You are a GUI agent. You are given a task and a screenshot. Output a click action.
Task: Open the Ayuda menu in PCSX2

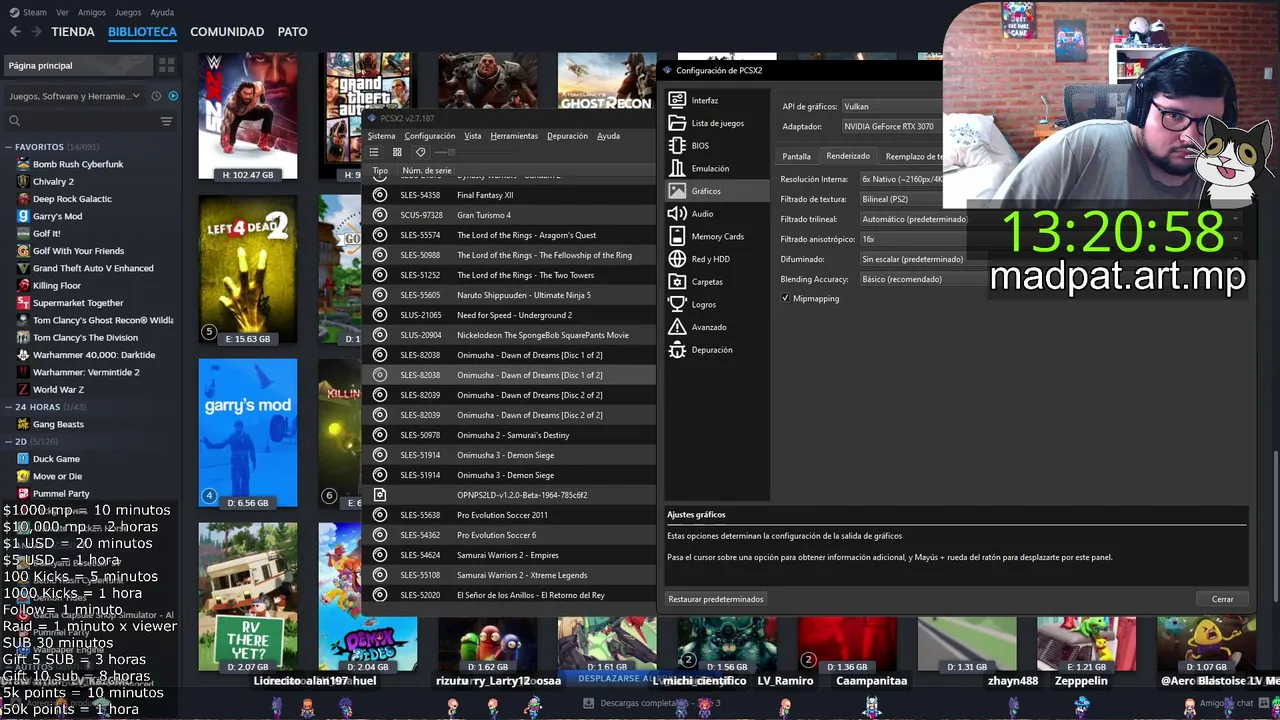pyautogui.click(x=608, y=136)
